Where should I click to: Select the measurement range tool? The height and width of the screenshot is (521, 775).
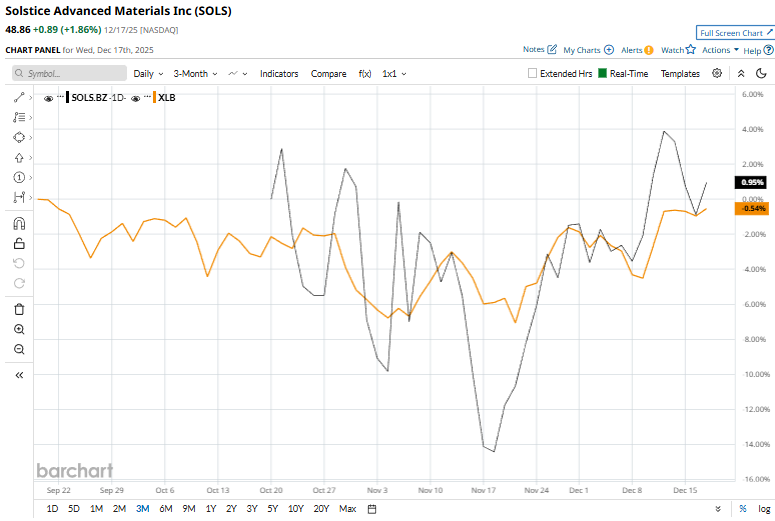point(19,197)
